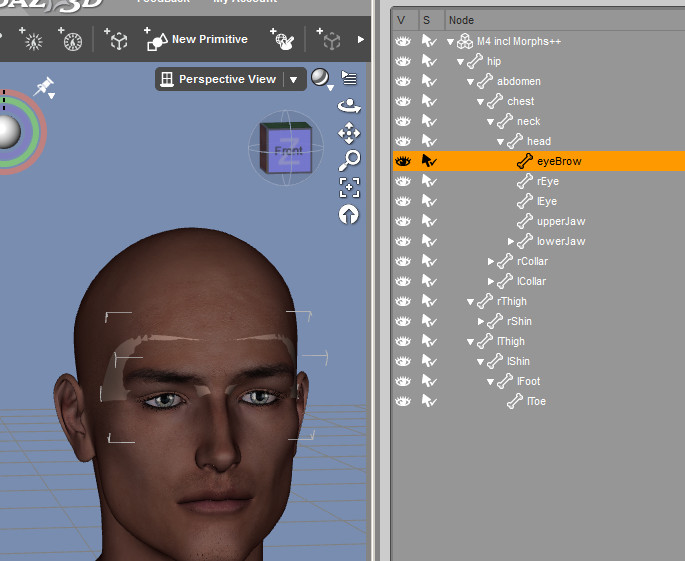685x561 pixels.
Task: Expand the rCollar node
Action: click(x=490, y=261)
